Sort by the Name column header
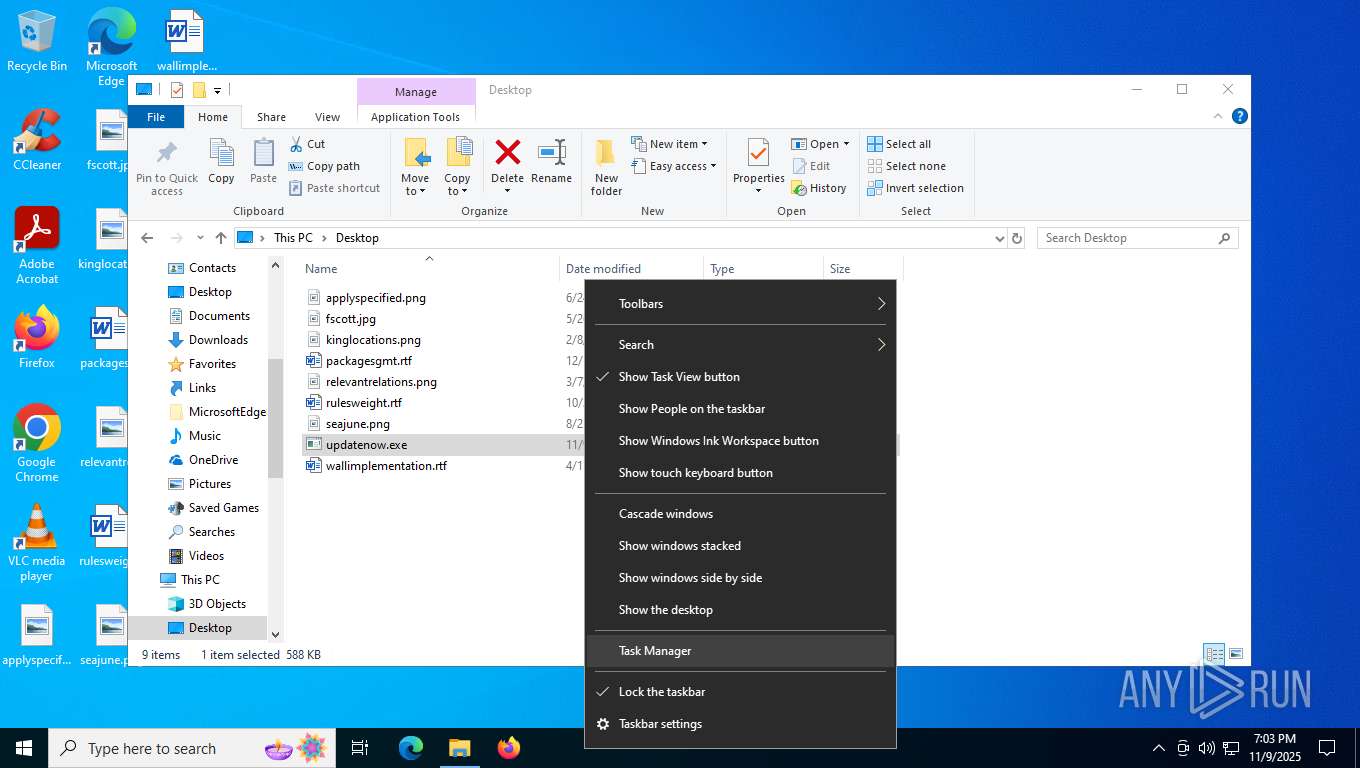The width and height of the screenshot is (1360, 768). (x=429, y=269)
